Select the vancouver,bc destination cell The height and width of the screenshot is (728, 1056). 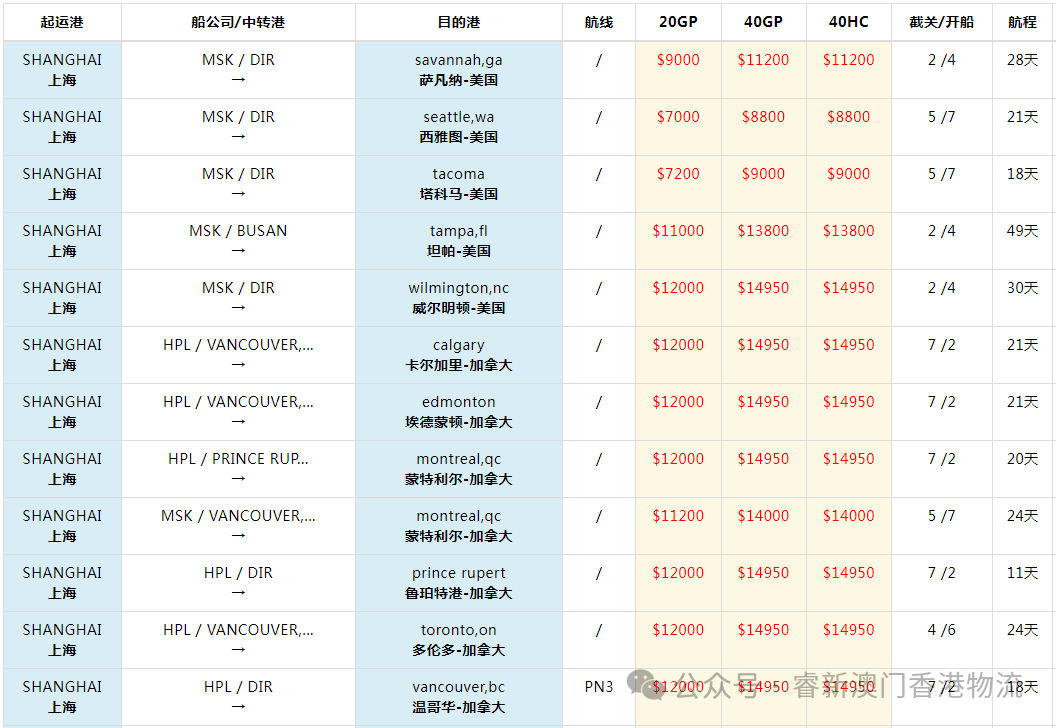click(459, 697)
